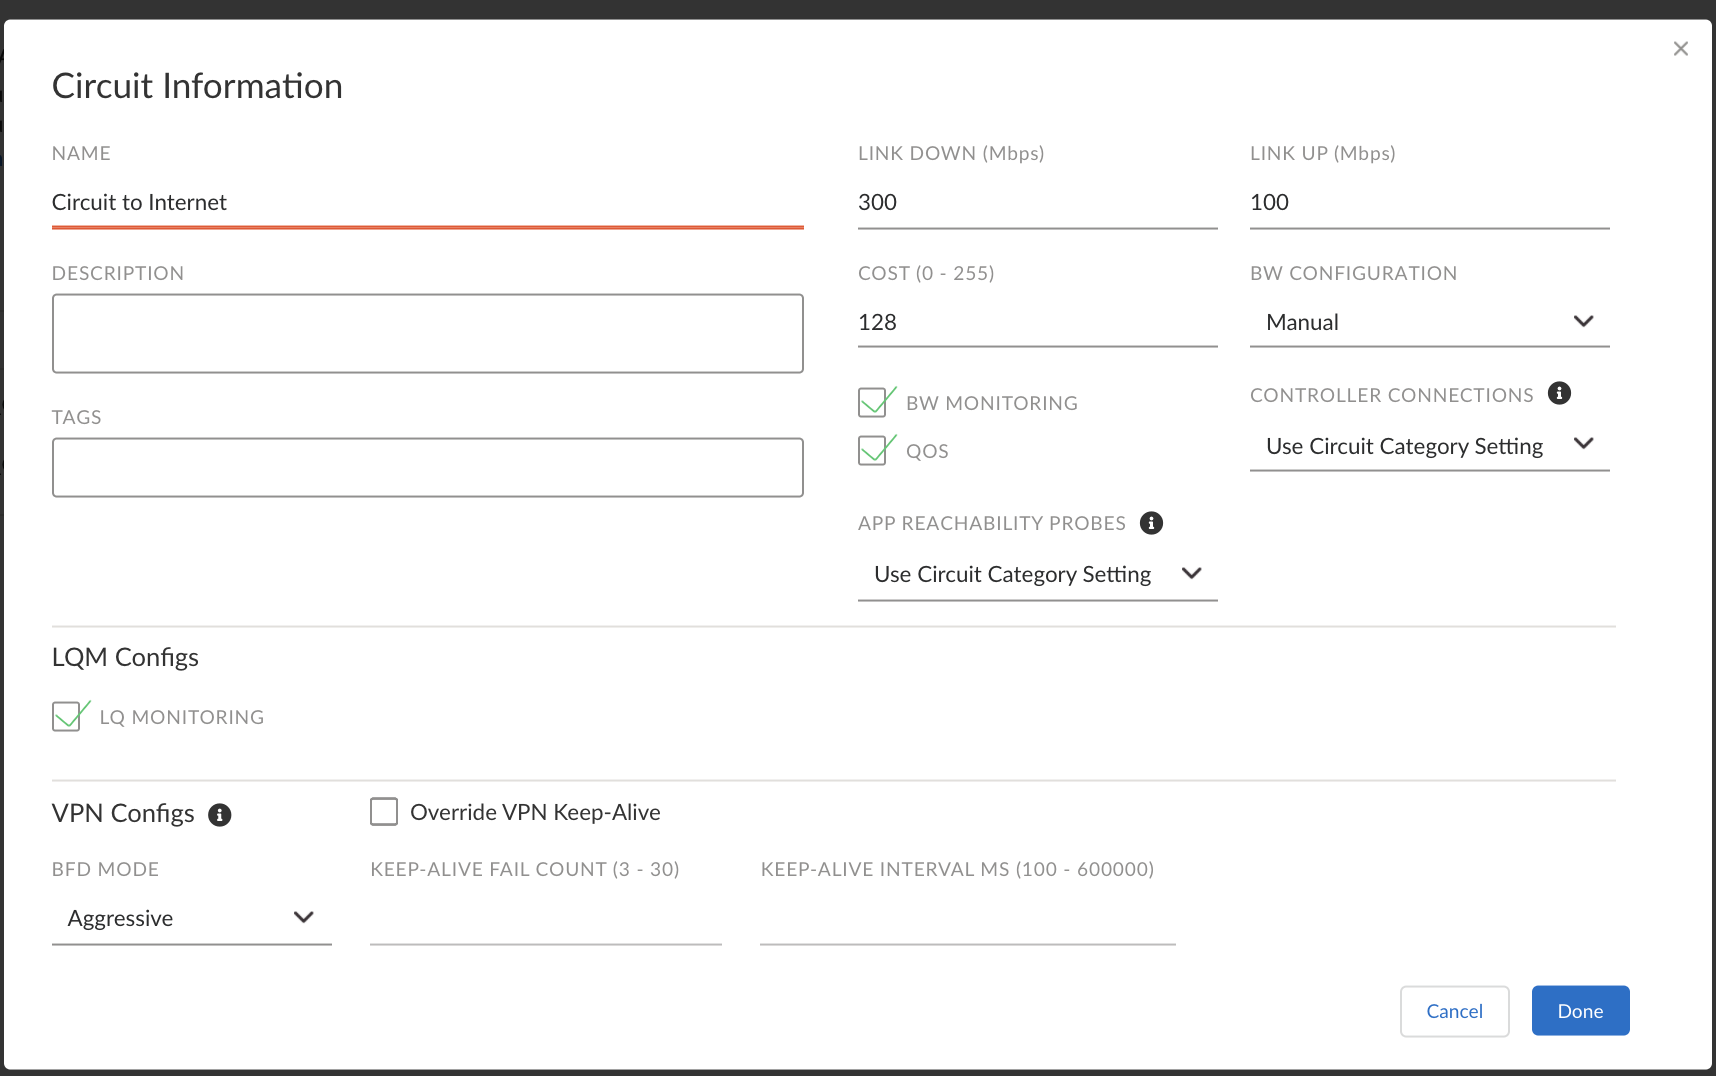
Task: Click the App Reachability Probes info icon
Action: click(1151, 523)
